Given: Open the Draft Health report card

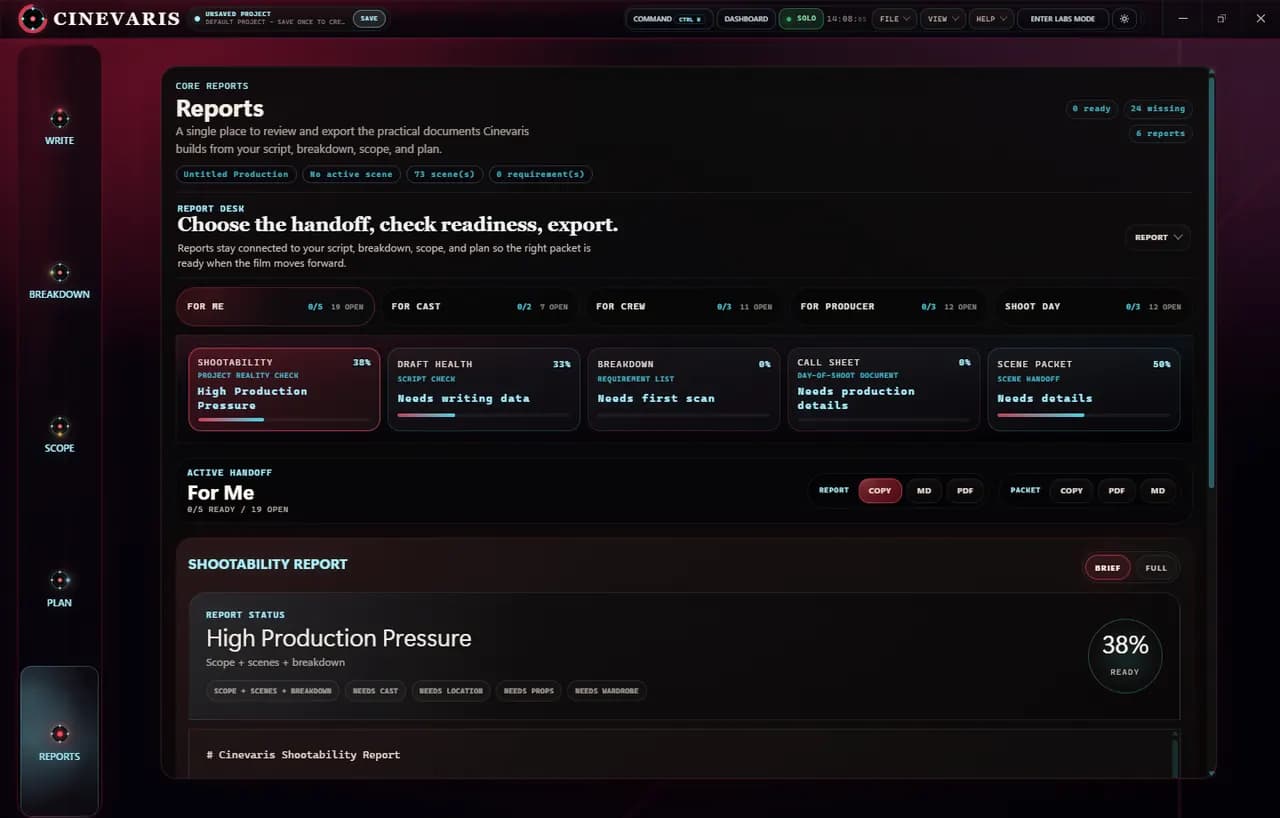Looking at the screenshot, I should point(484,389).
